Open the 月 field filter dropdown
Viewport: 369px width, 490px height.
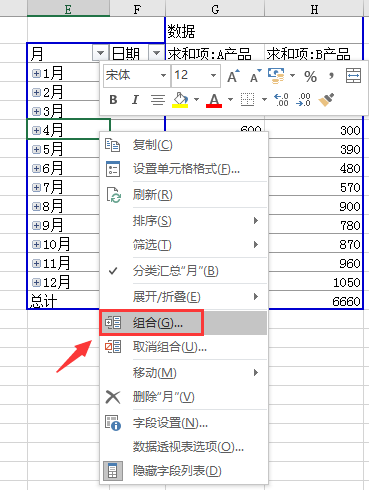pyautogui.click(x=100, y=53)
